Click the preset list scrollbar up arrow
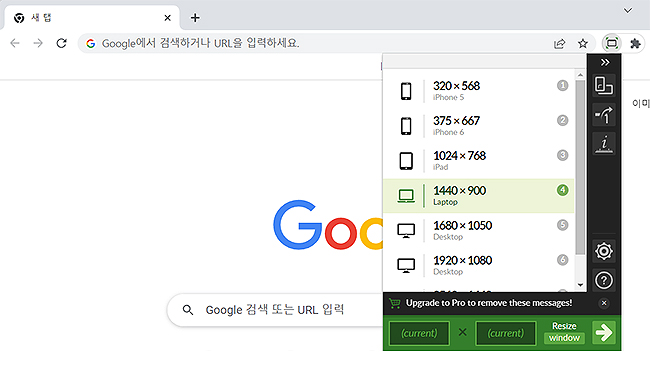 click(580, 75)
